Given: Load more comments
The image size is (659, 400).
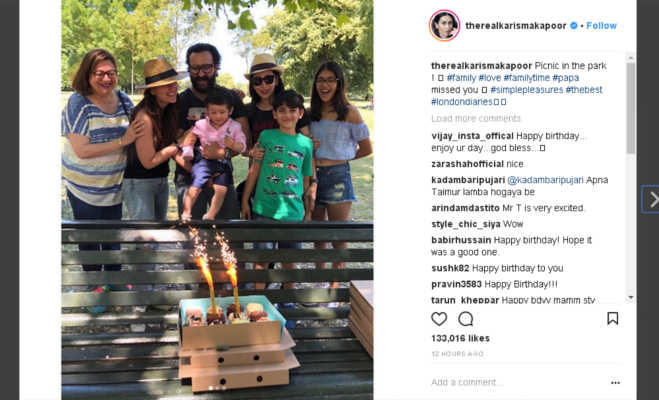Looking at the screenshot, I should click(x=476, y=118).
